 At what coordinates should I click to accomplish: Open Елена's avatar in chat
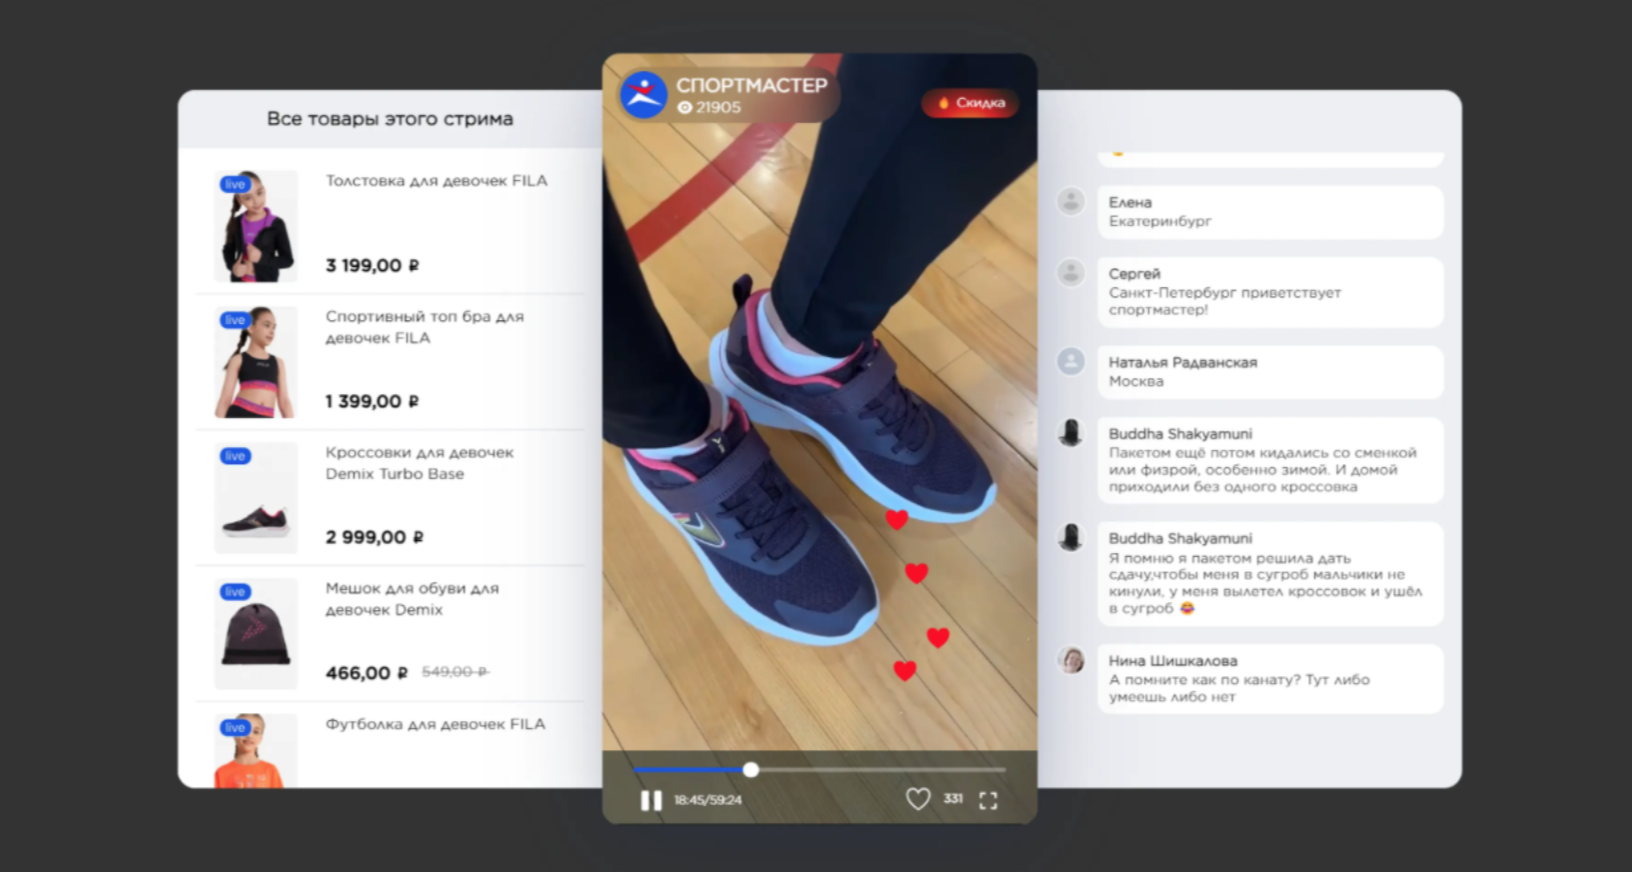click(1071, 201)
